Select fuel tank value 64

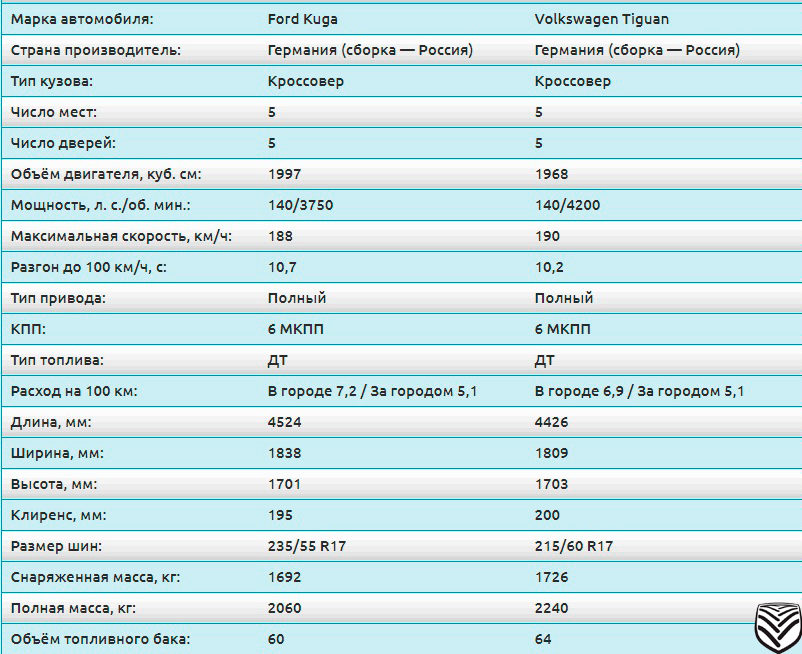543,640
